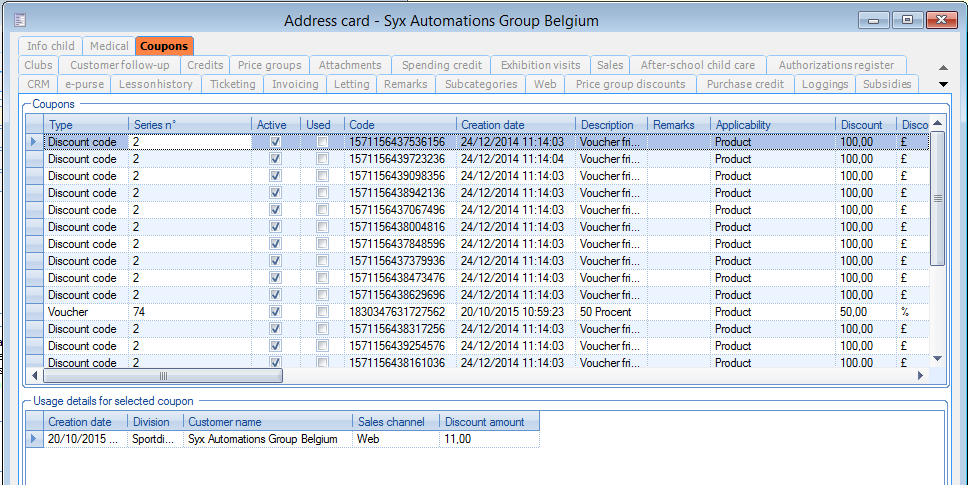Click the row indicator in Usage details grid
Screen dimensions: 968x485
(34, 439)
